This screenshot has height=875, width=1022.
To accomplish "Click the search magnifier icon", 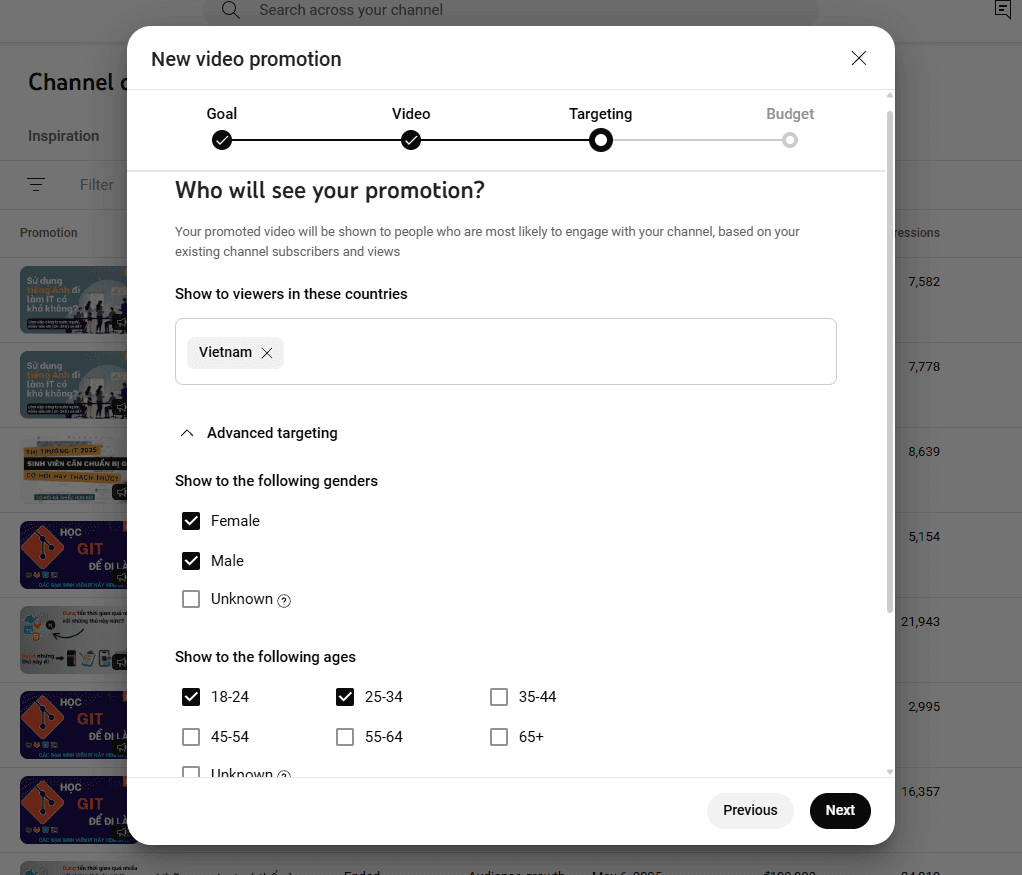I will 230,10.
